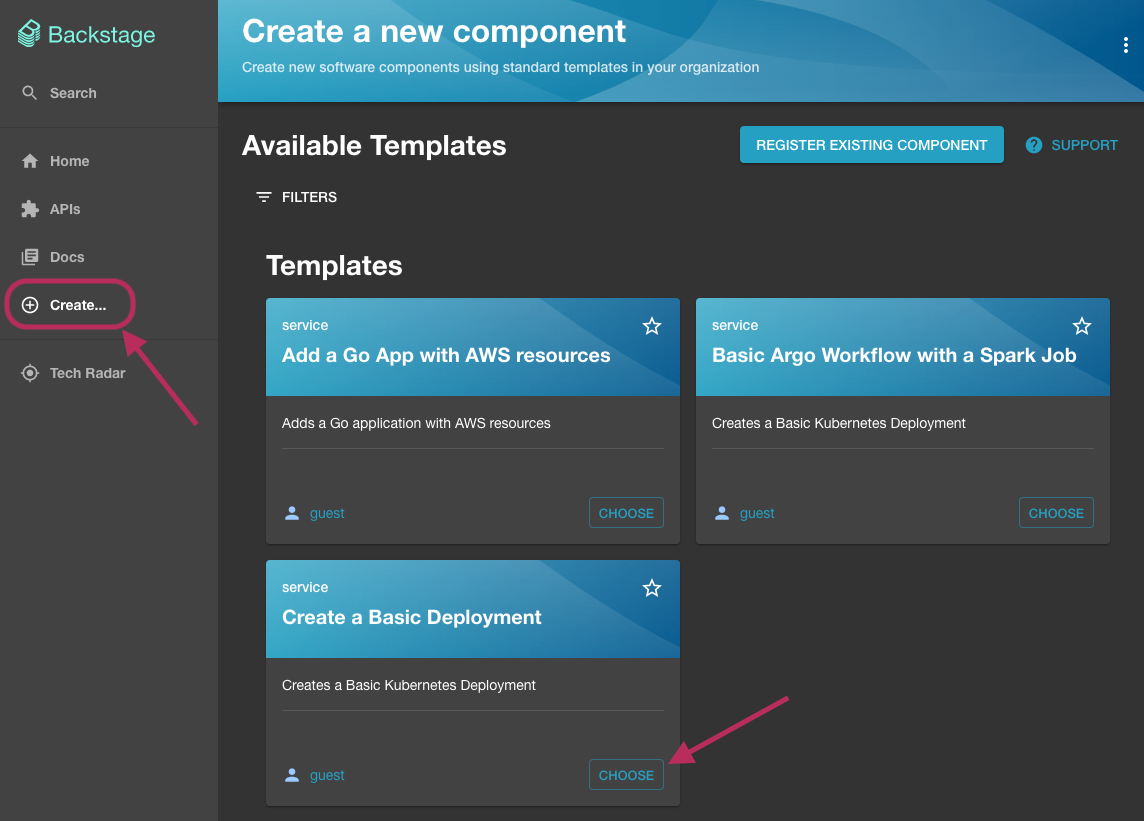Click Register Existing Component button
1144x821 pixels.
click(x=871, y=145)
